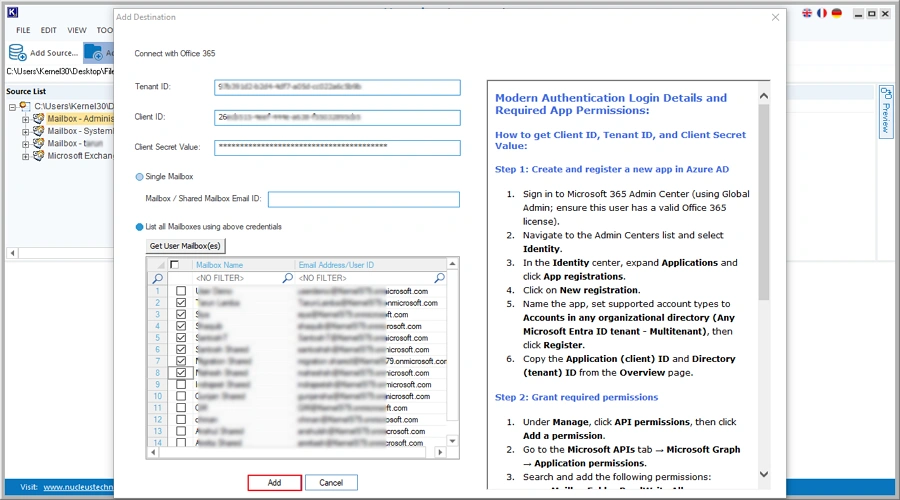Close the Add Destination dialog

coord(775,17)
